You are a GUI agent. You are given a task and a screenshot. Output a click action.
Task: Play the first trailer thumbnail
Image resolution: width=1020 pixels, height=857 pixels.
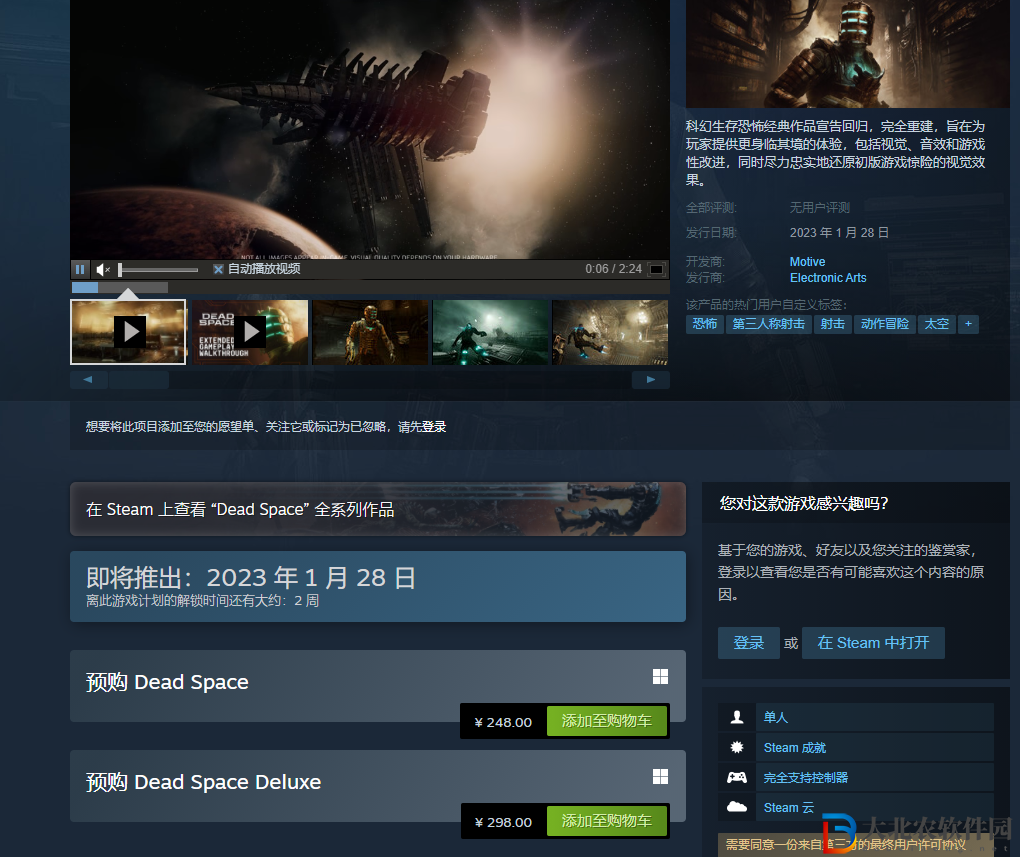[128, 332]
